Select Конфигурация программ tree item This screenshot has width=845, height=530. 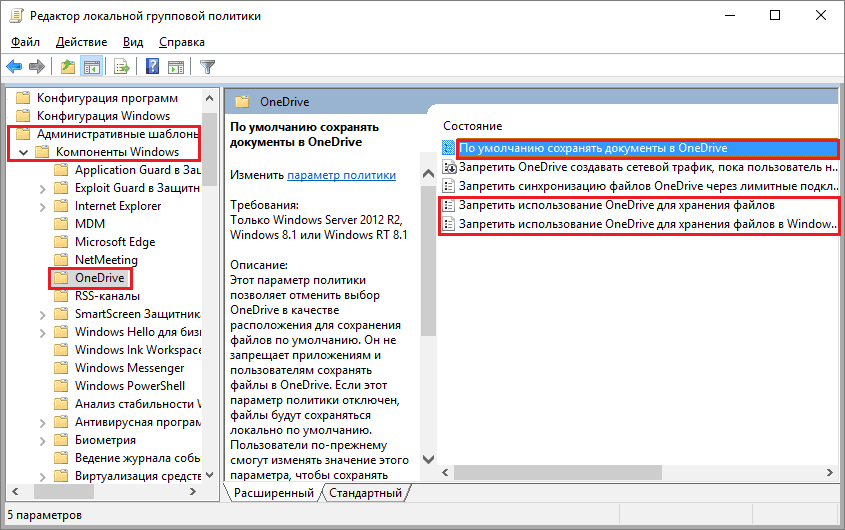click(x=107, y=98)
